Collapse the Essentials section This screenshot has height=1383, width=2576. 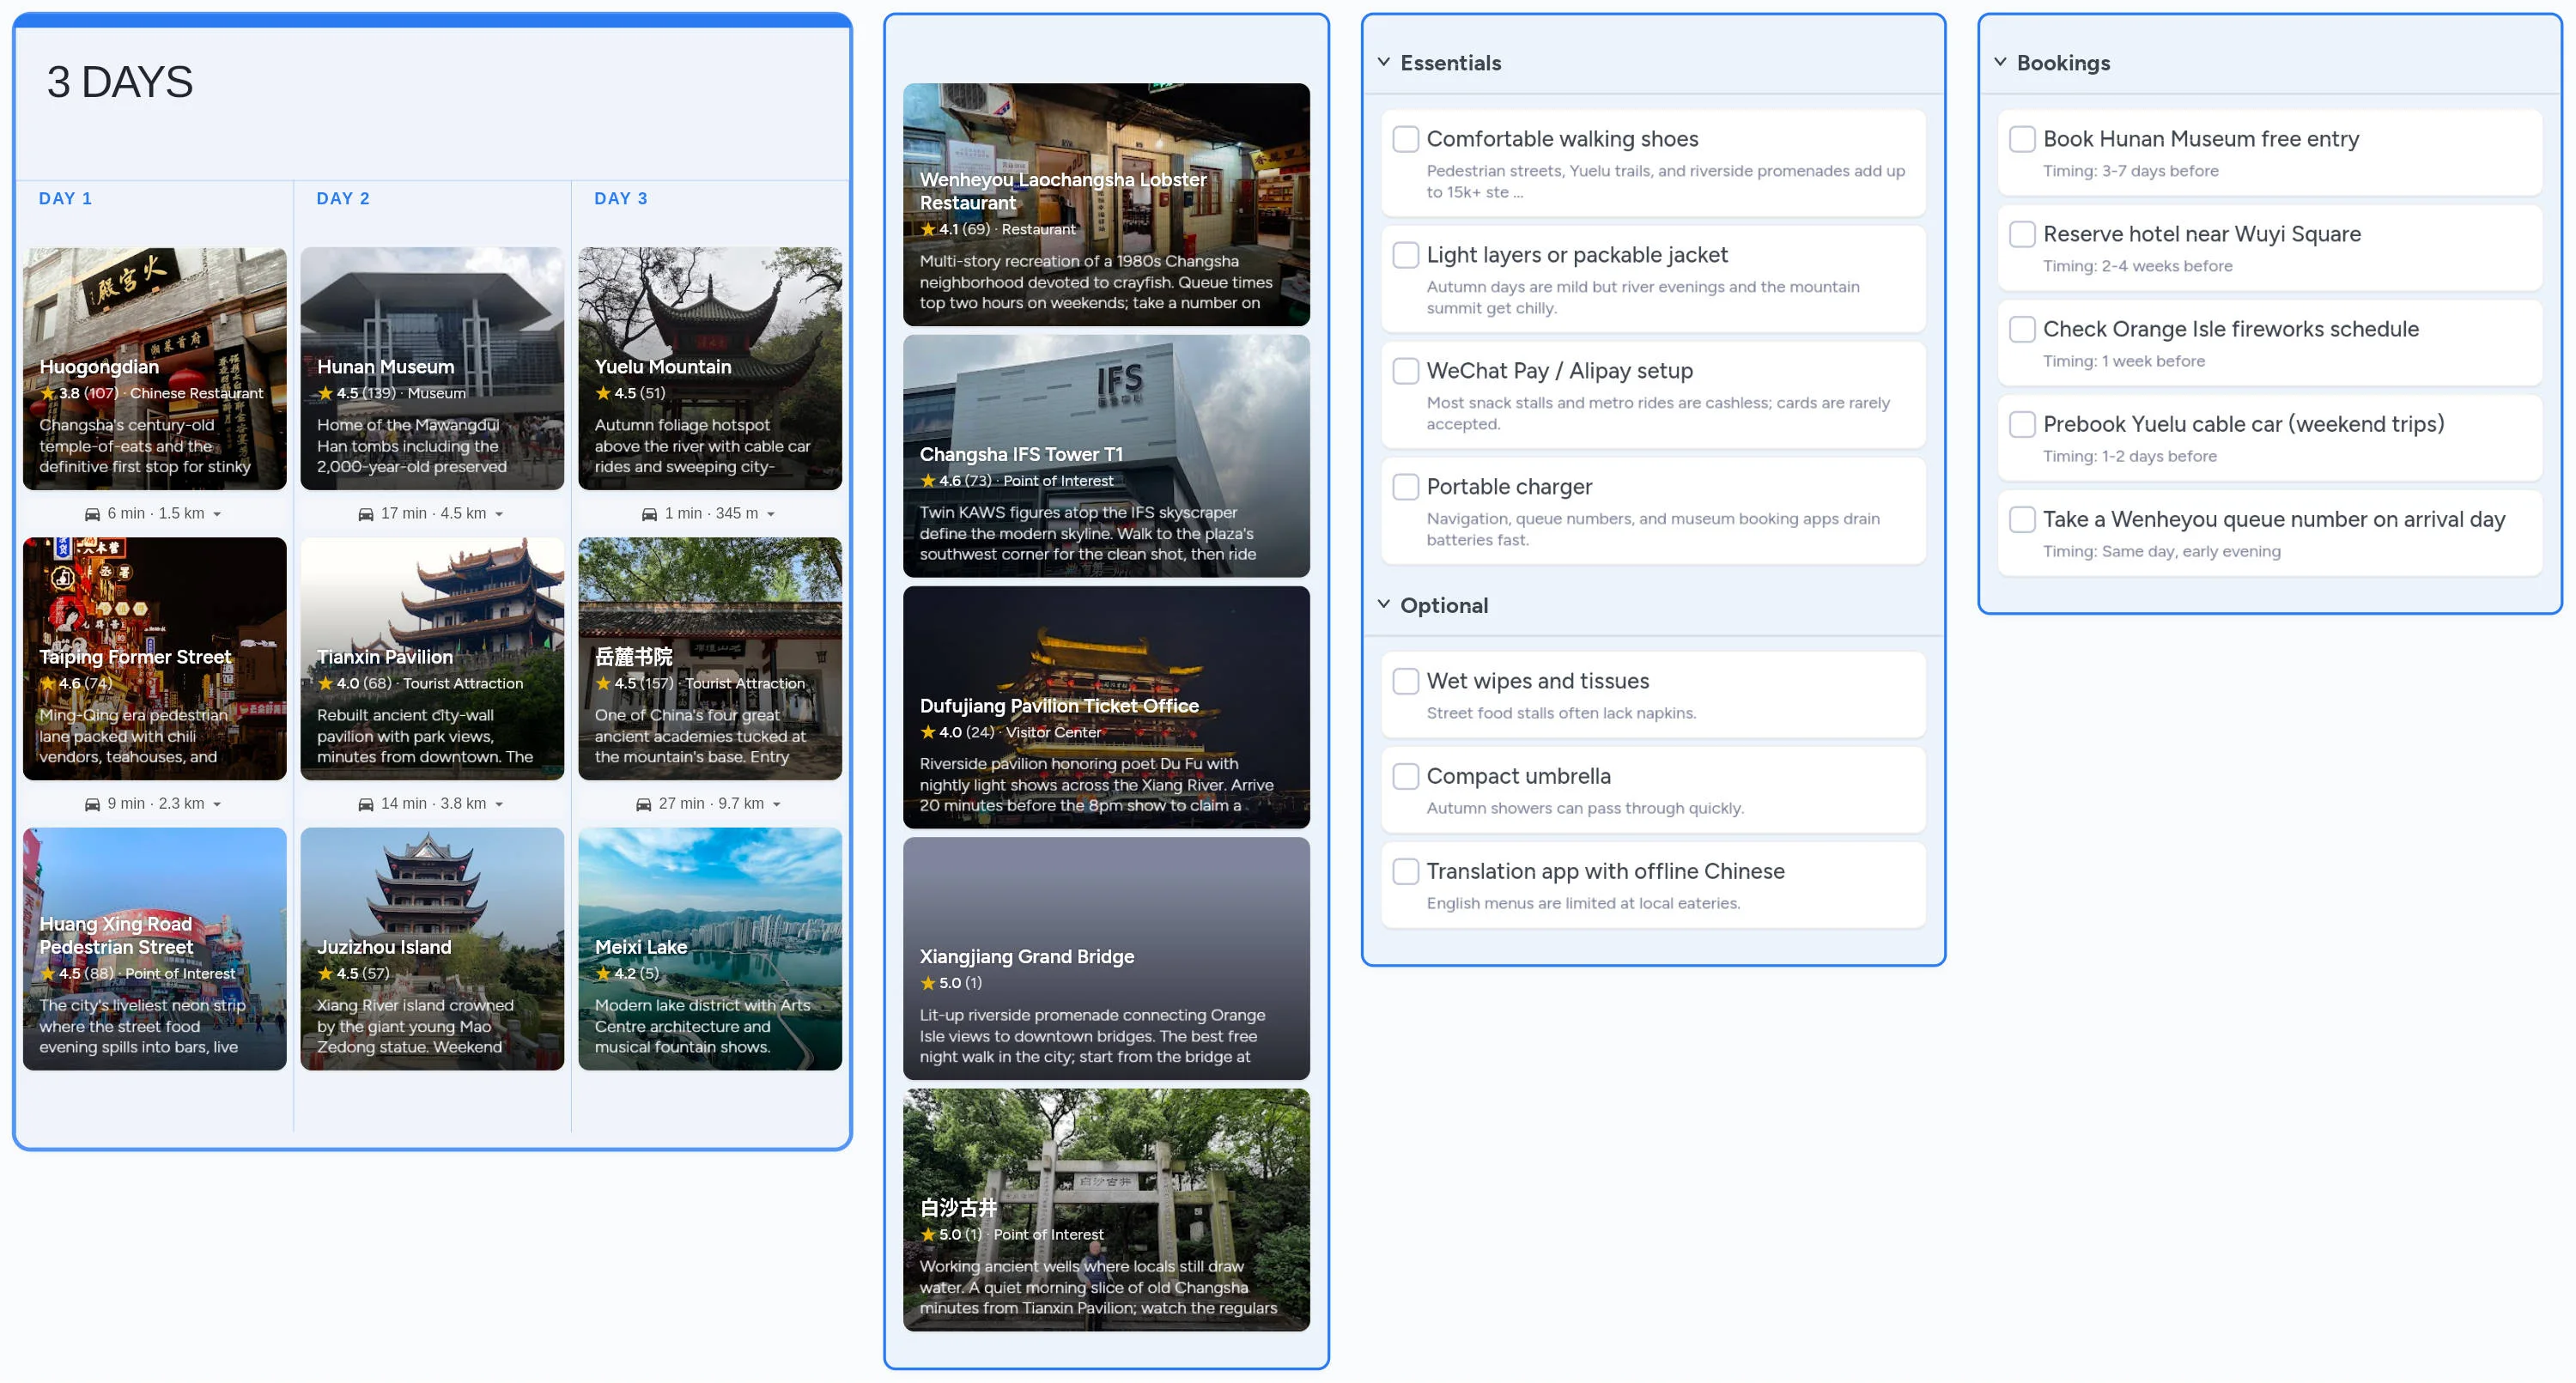1384,62
